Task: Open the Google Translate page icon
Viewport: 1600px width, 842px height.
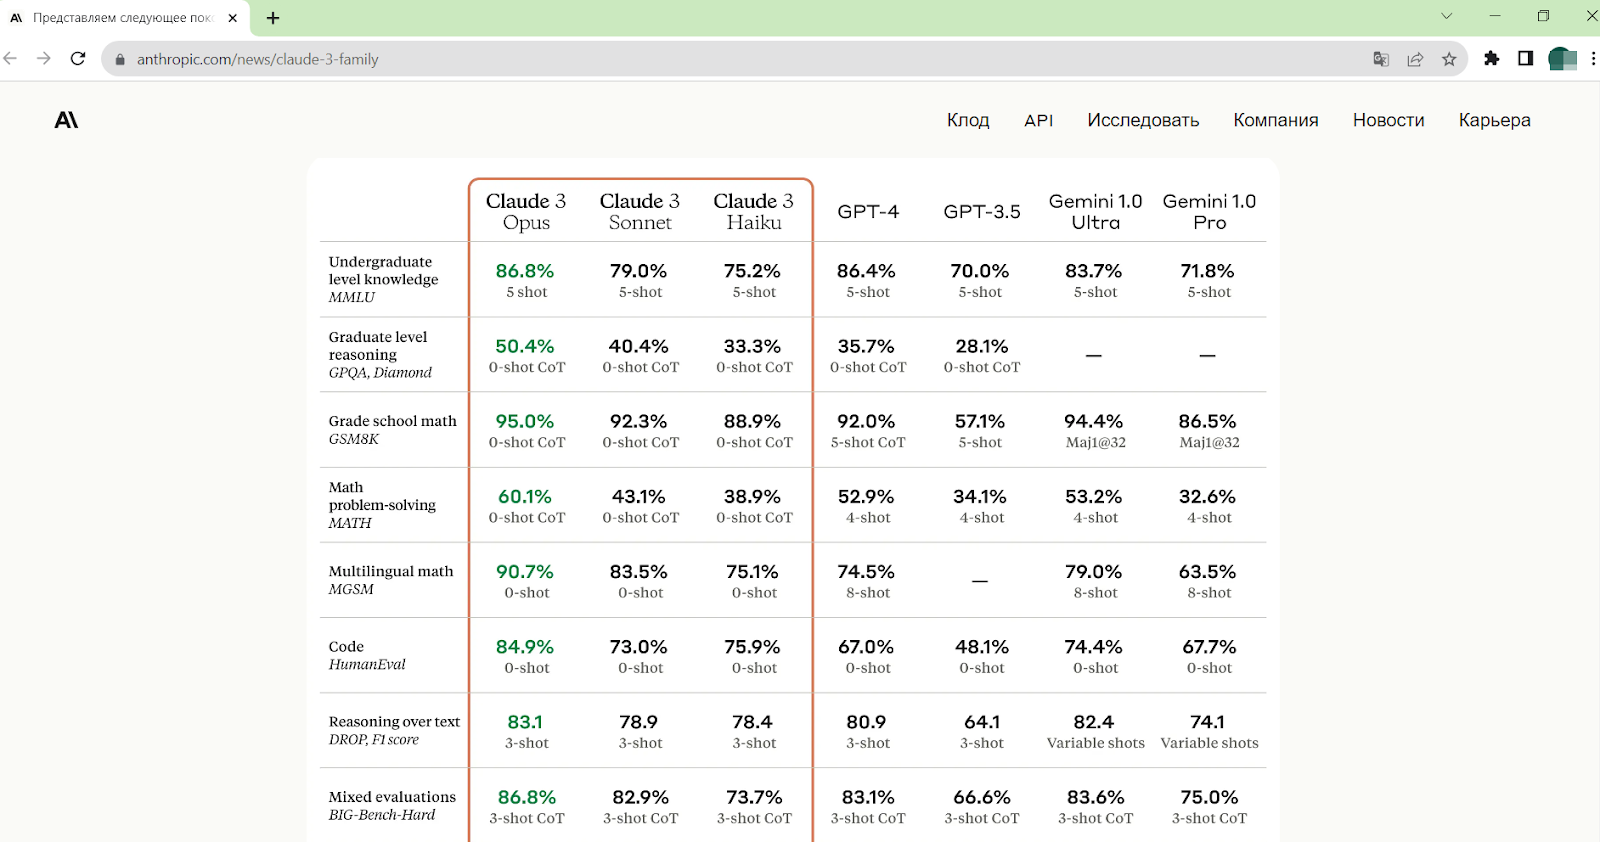Action: click(1381, 59)
